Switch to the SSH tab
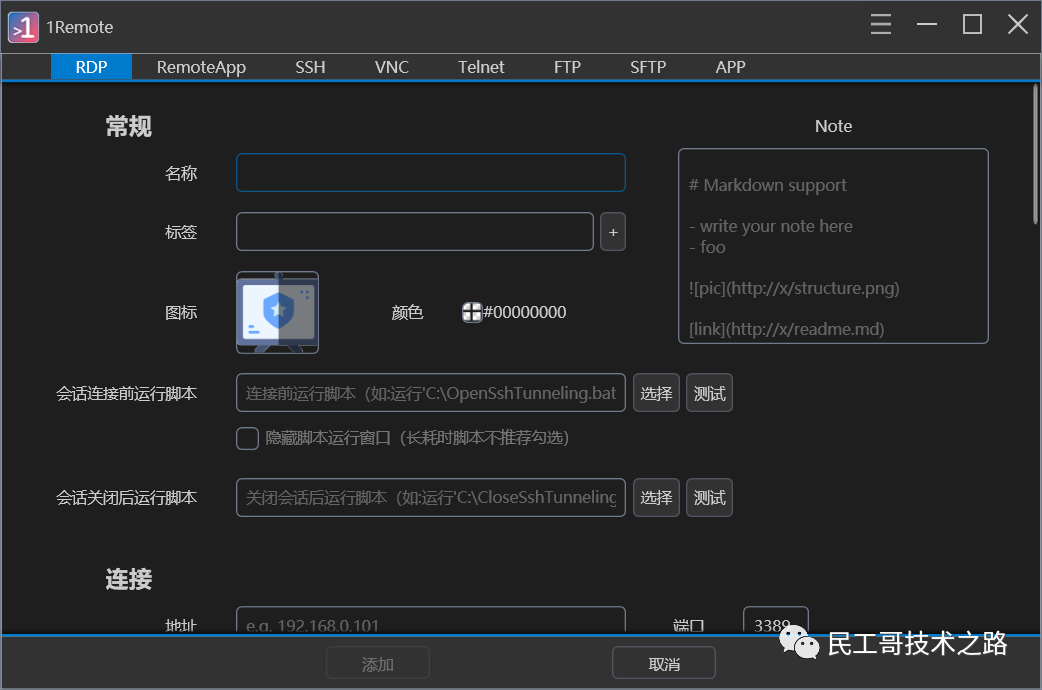The width and height of the screenshot is (1042, 690). pyautogui.click(x=310, y=67)
